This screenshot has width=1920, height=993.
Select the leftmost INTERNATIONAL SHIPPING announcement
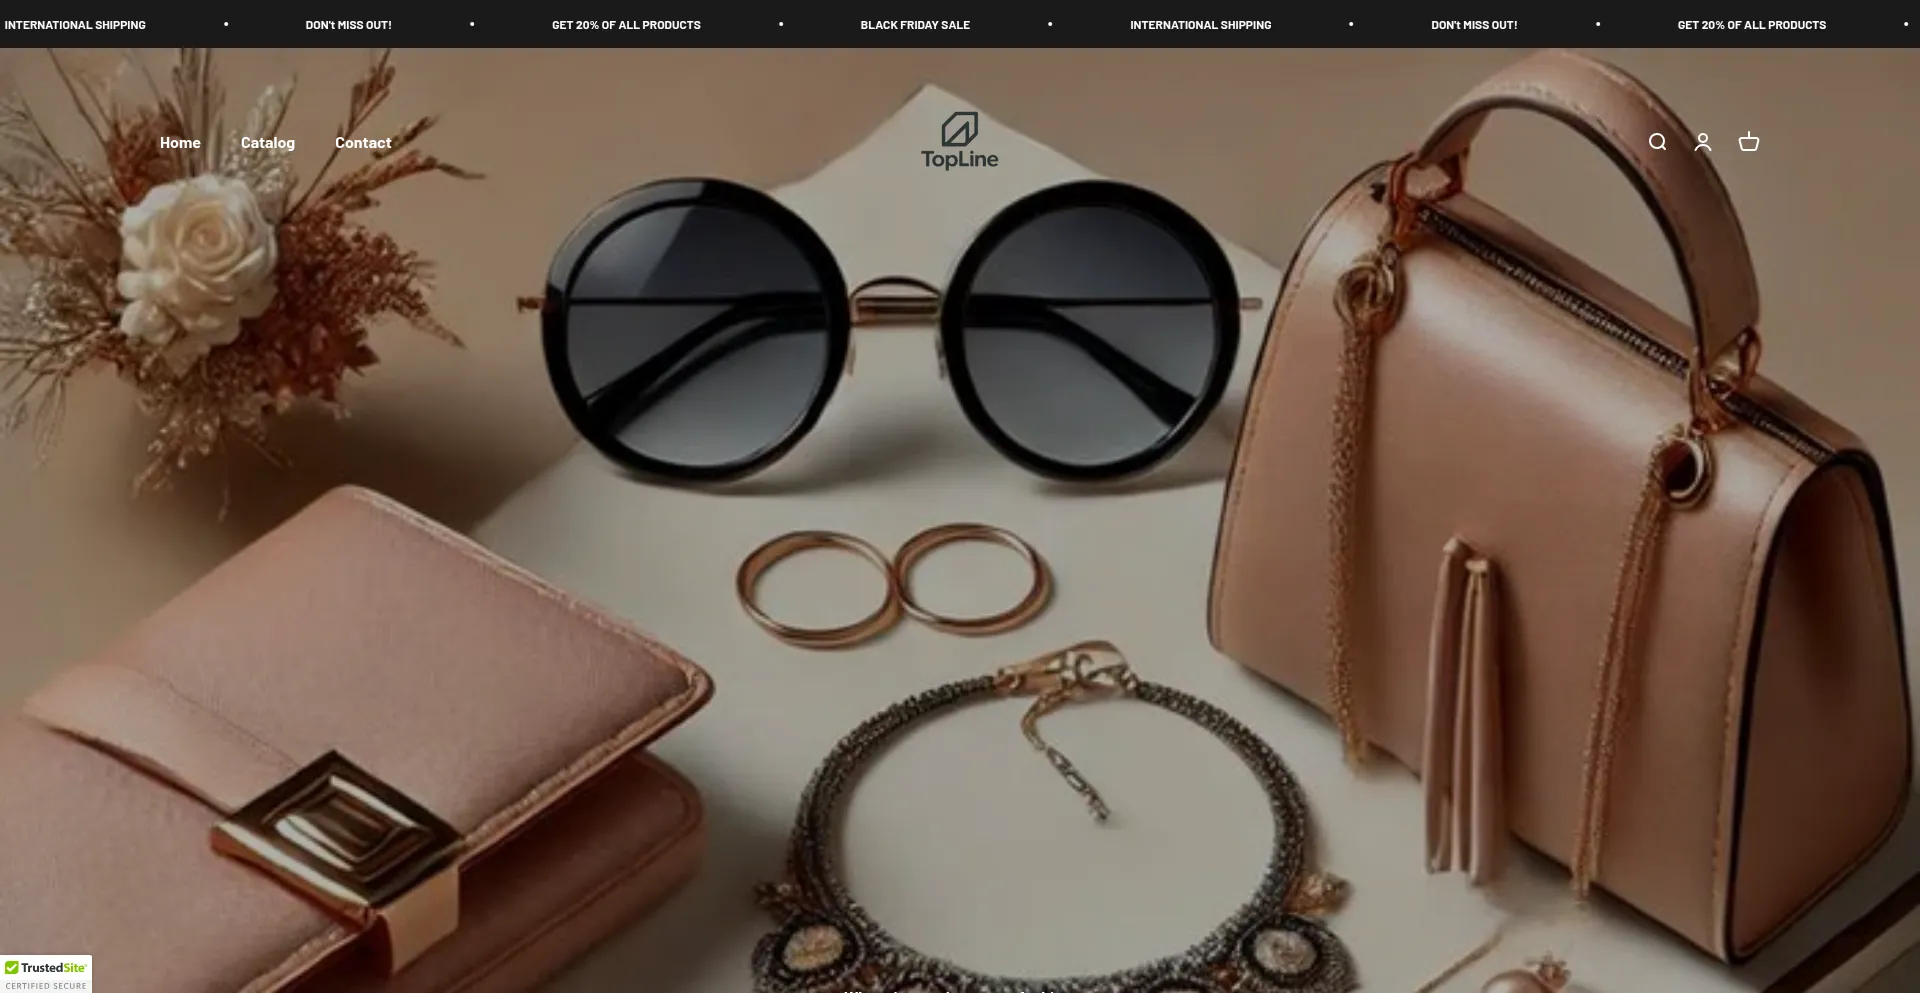pos(75,25)
